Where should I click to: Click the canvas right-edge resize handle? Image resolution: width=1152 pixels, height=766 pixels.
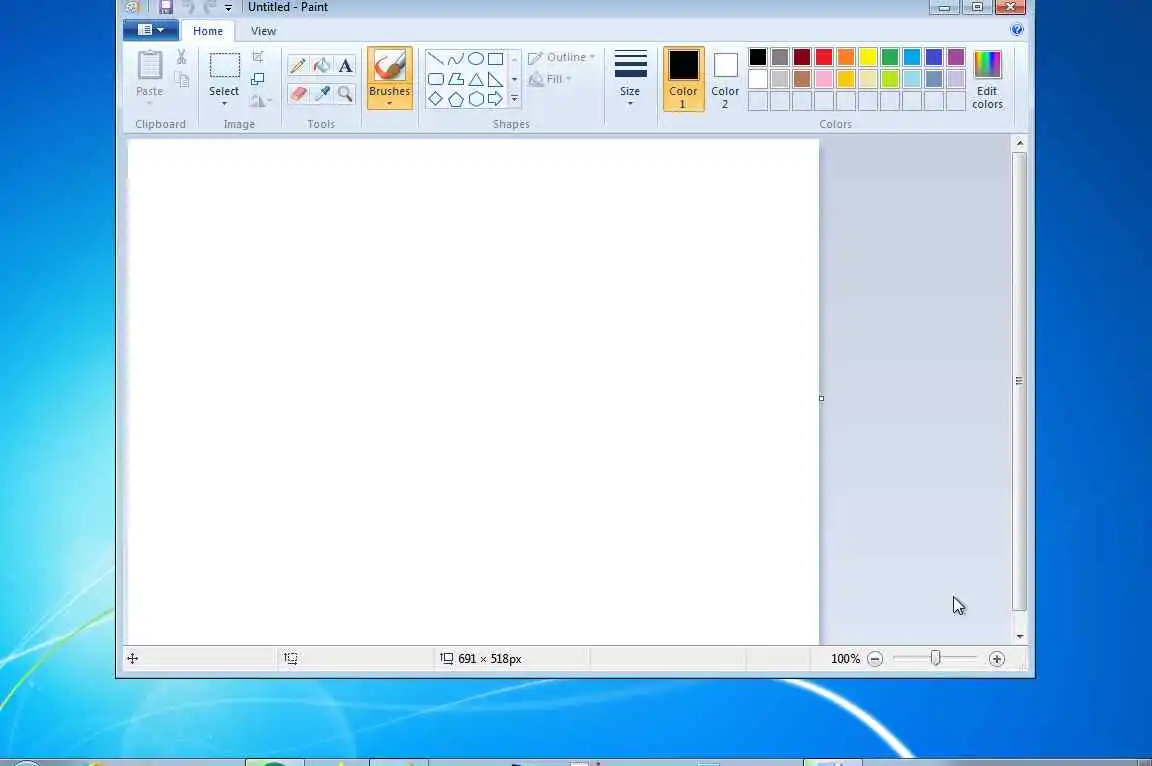click(x=821, y=398)
